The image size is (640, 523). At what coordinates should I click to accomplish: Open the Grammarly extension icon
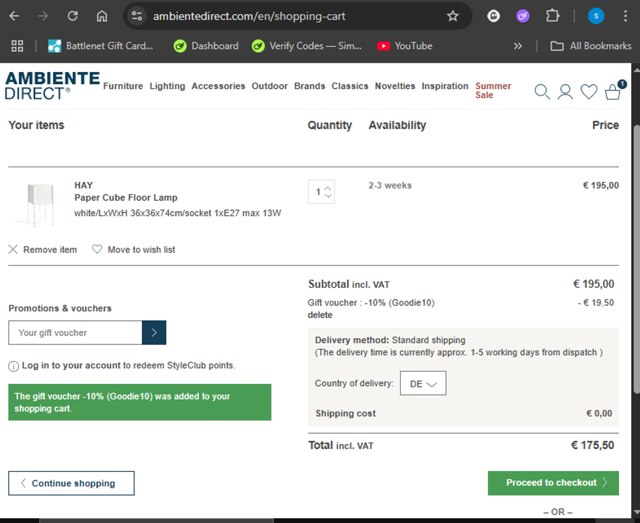point(493,16)
